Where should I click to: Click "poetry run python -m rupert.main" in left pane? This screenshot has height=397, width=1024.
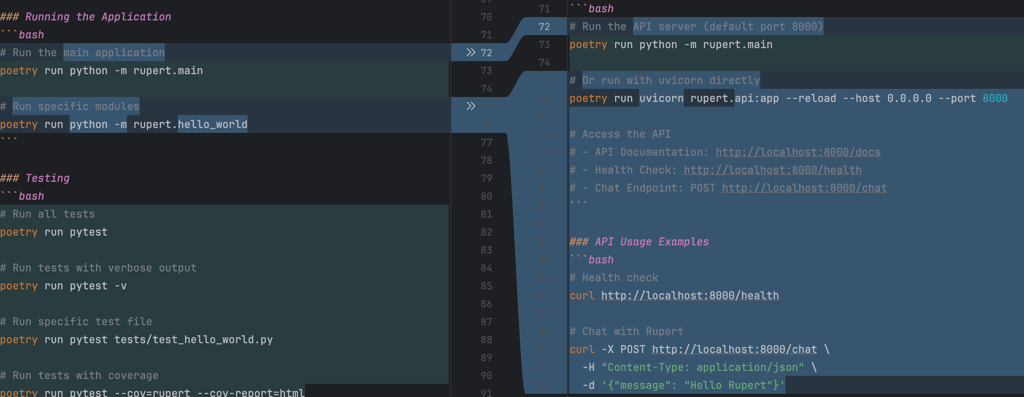click(x=101, y=70)
